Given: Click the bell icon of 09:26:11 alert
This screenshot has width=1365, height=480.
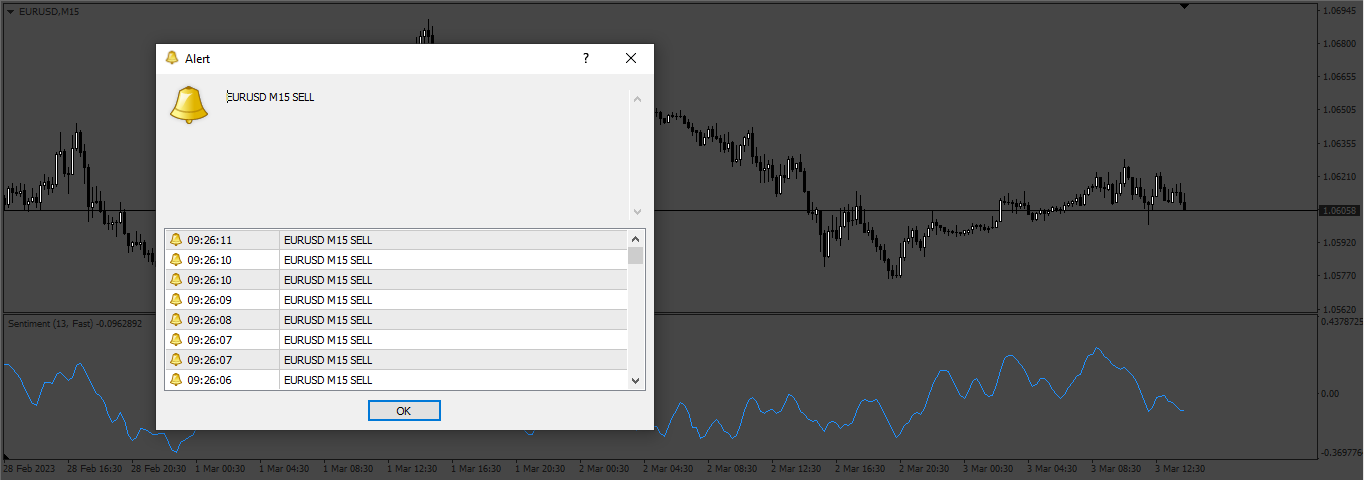Looking at the screenshot, I should 176,240.
